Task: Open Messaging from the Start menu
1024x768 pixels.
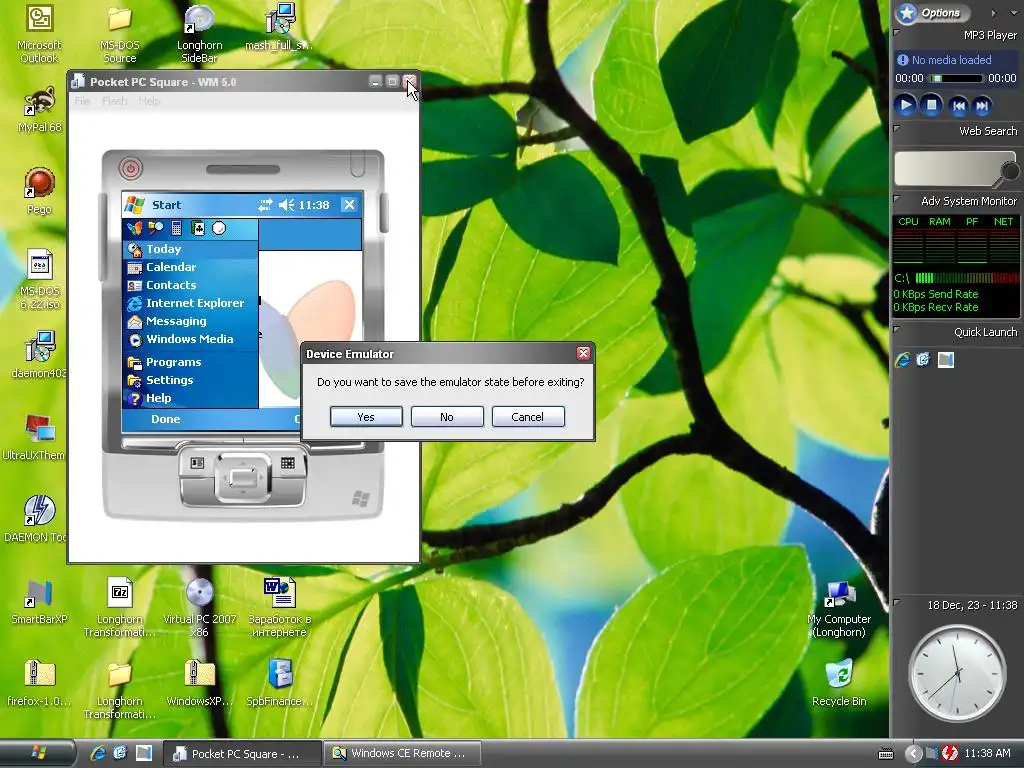Action: click(x=190, y=321)
